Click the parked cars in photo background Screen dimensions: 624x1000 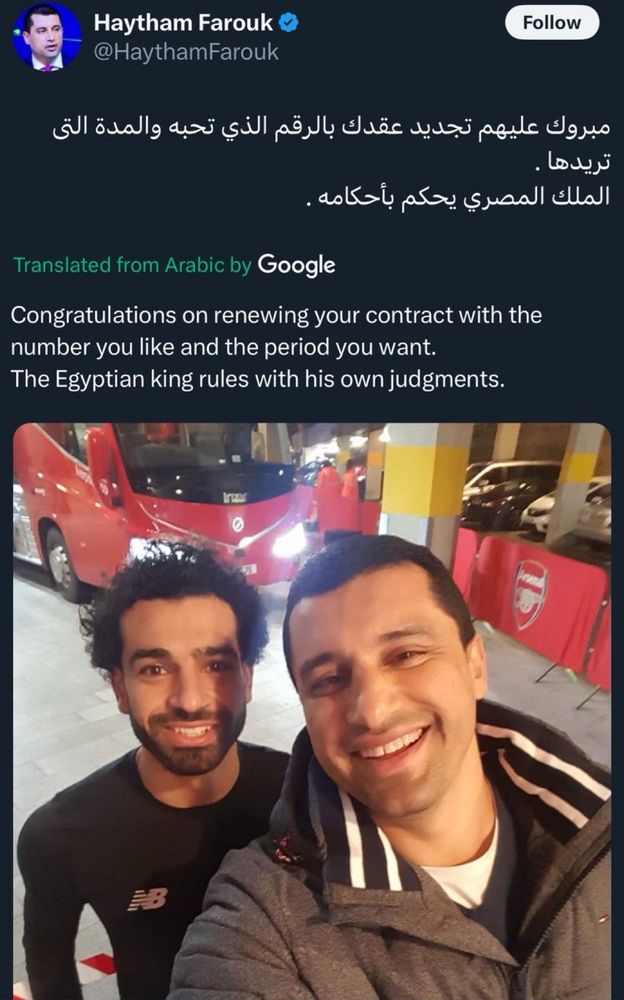[x=536, y=501]
